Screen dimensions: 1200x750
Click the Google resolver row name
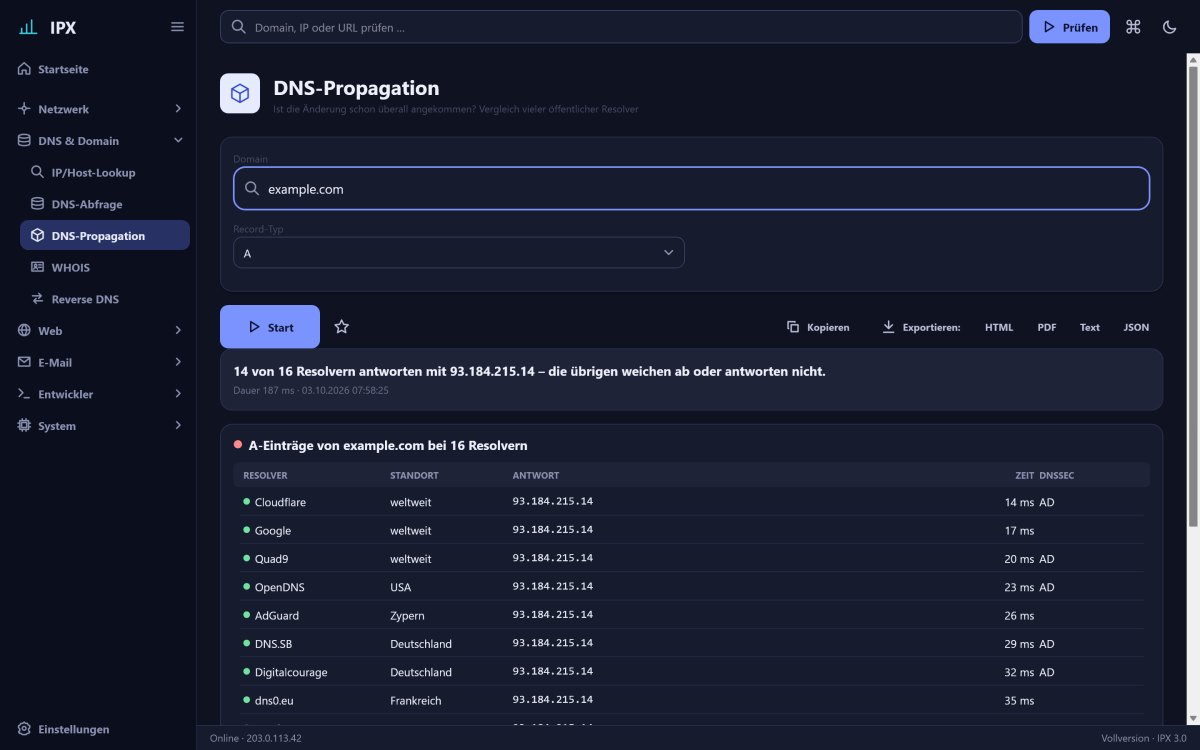(273, 530)
